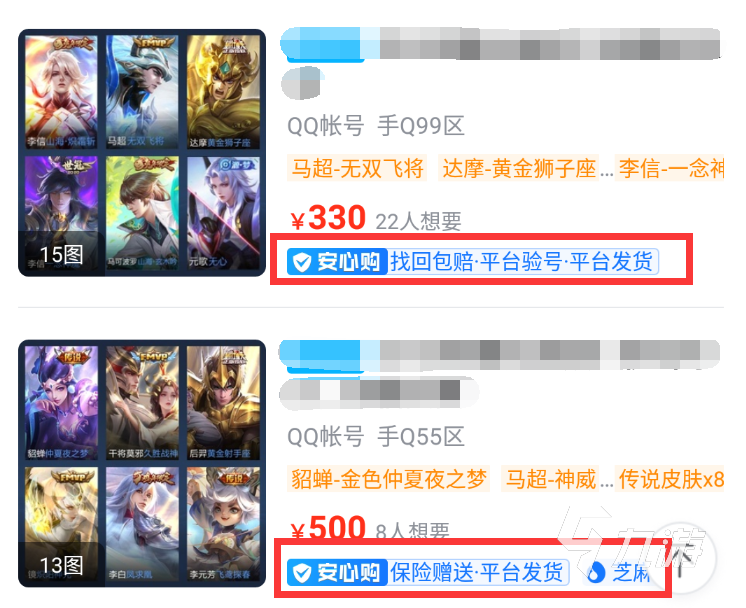
Task: Open the 达摩黄金狮子座 skin thumbnail
Action: [223, 91]
